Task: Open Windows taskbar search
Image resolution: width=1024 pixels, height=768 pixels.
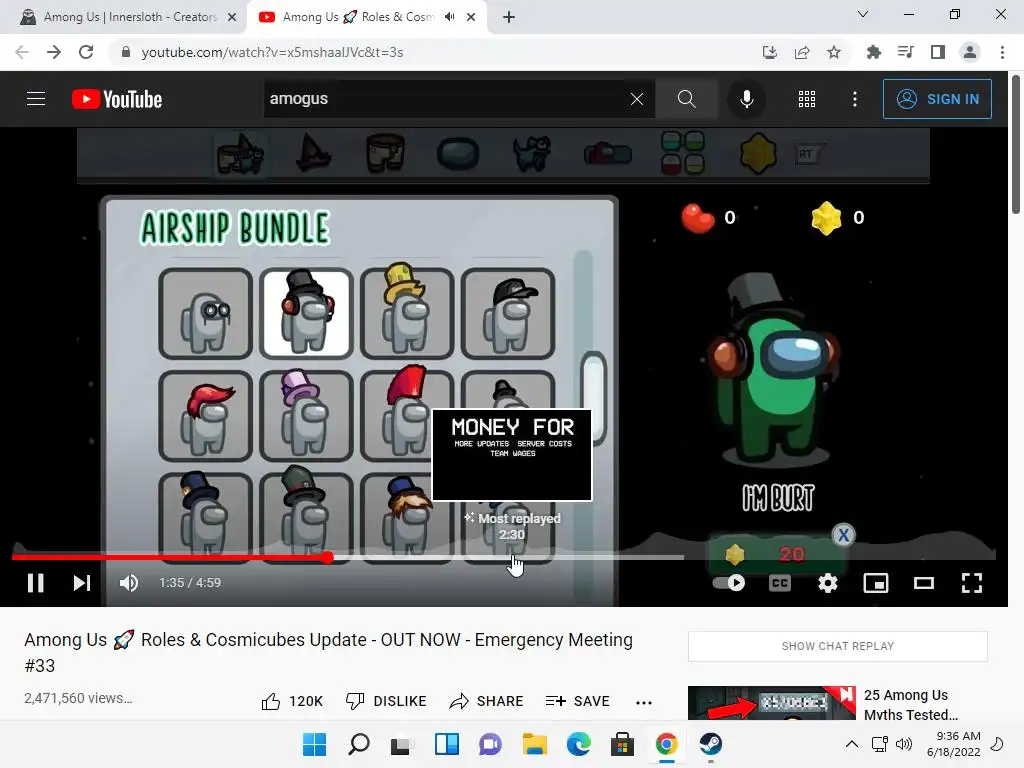Action: click(359, 744)
